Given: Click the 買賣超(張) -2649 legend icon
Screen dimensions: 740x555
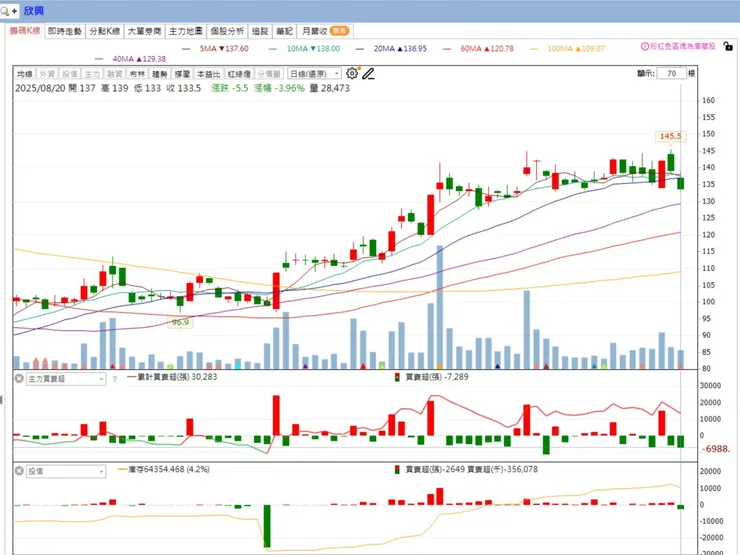Looking at the screenshot, I should [x=397, y=470].
